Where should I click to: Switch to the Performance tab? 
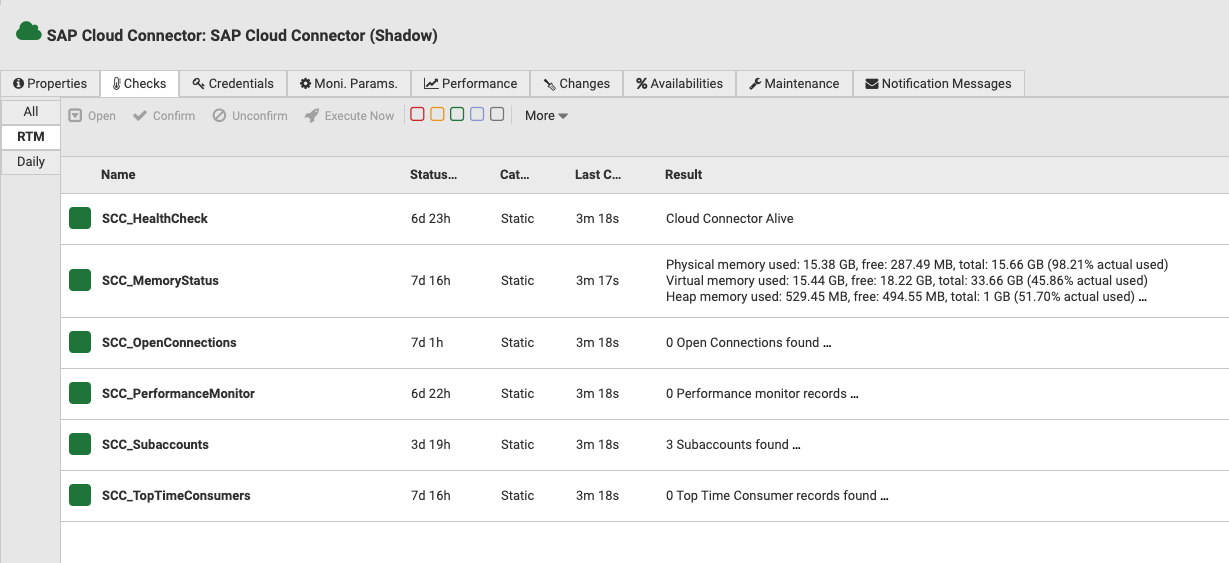470,84
